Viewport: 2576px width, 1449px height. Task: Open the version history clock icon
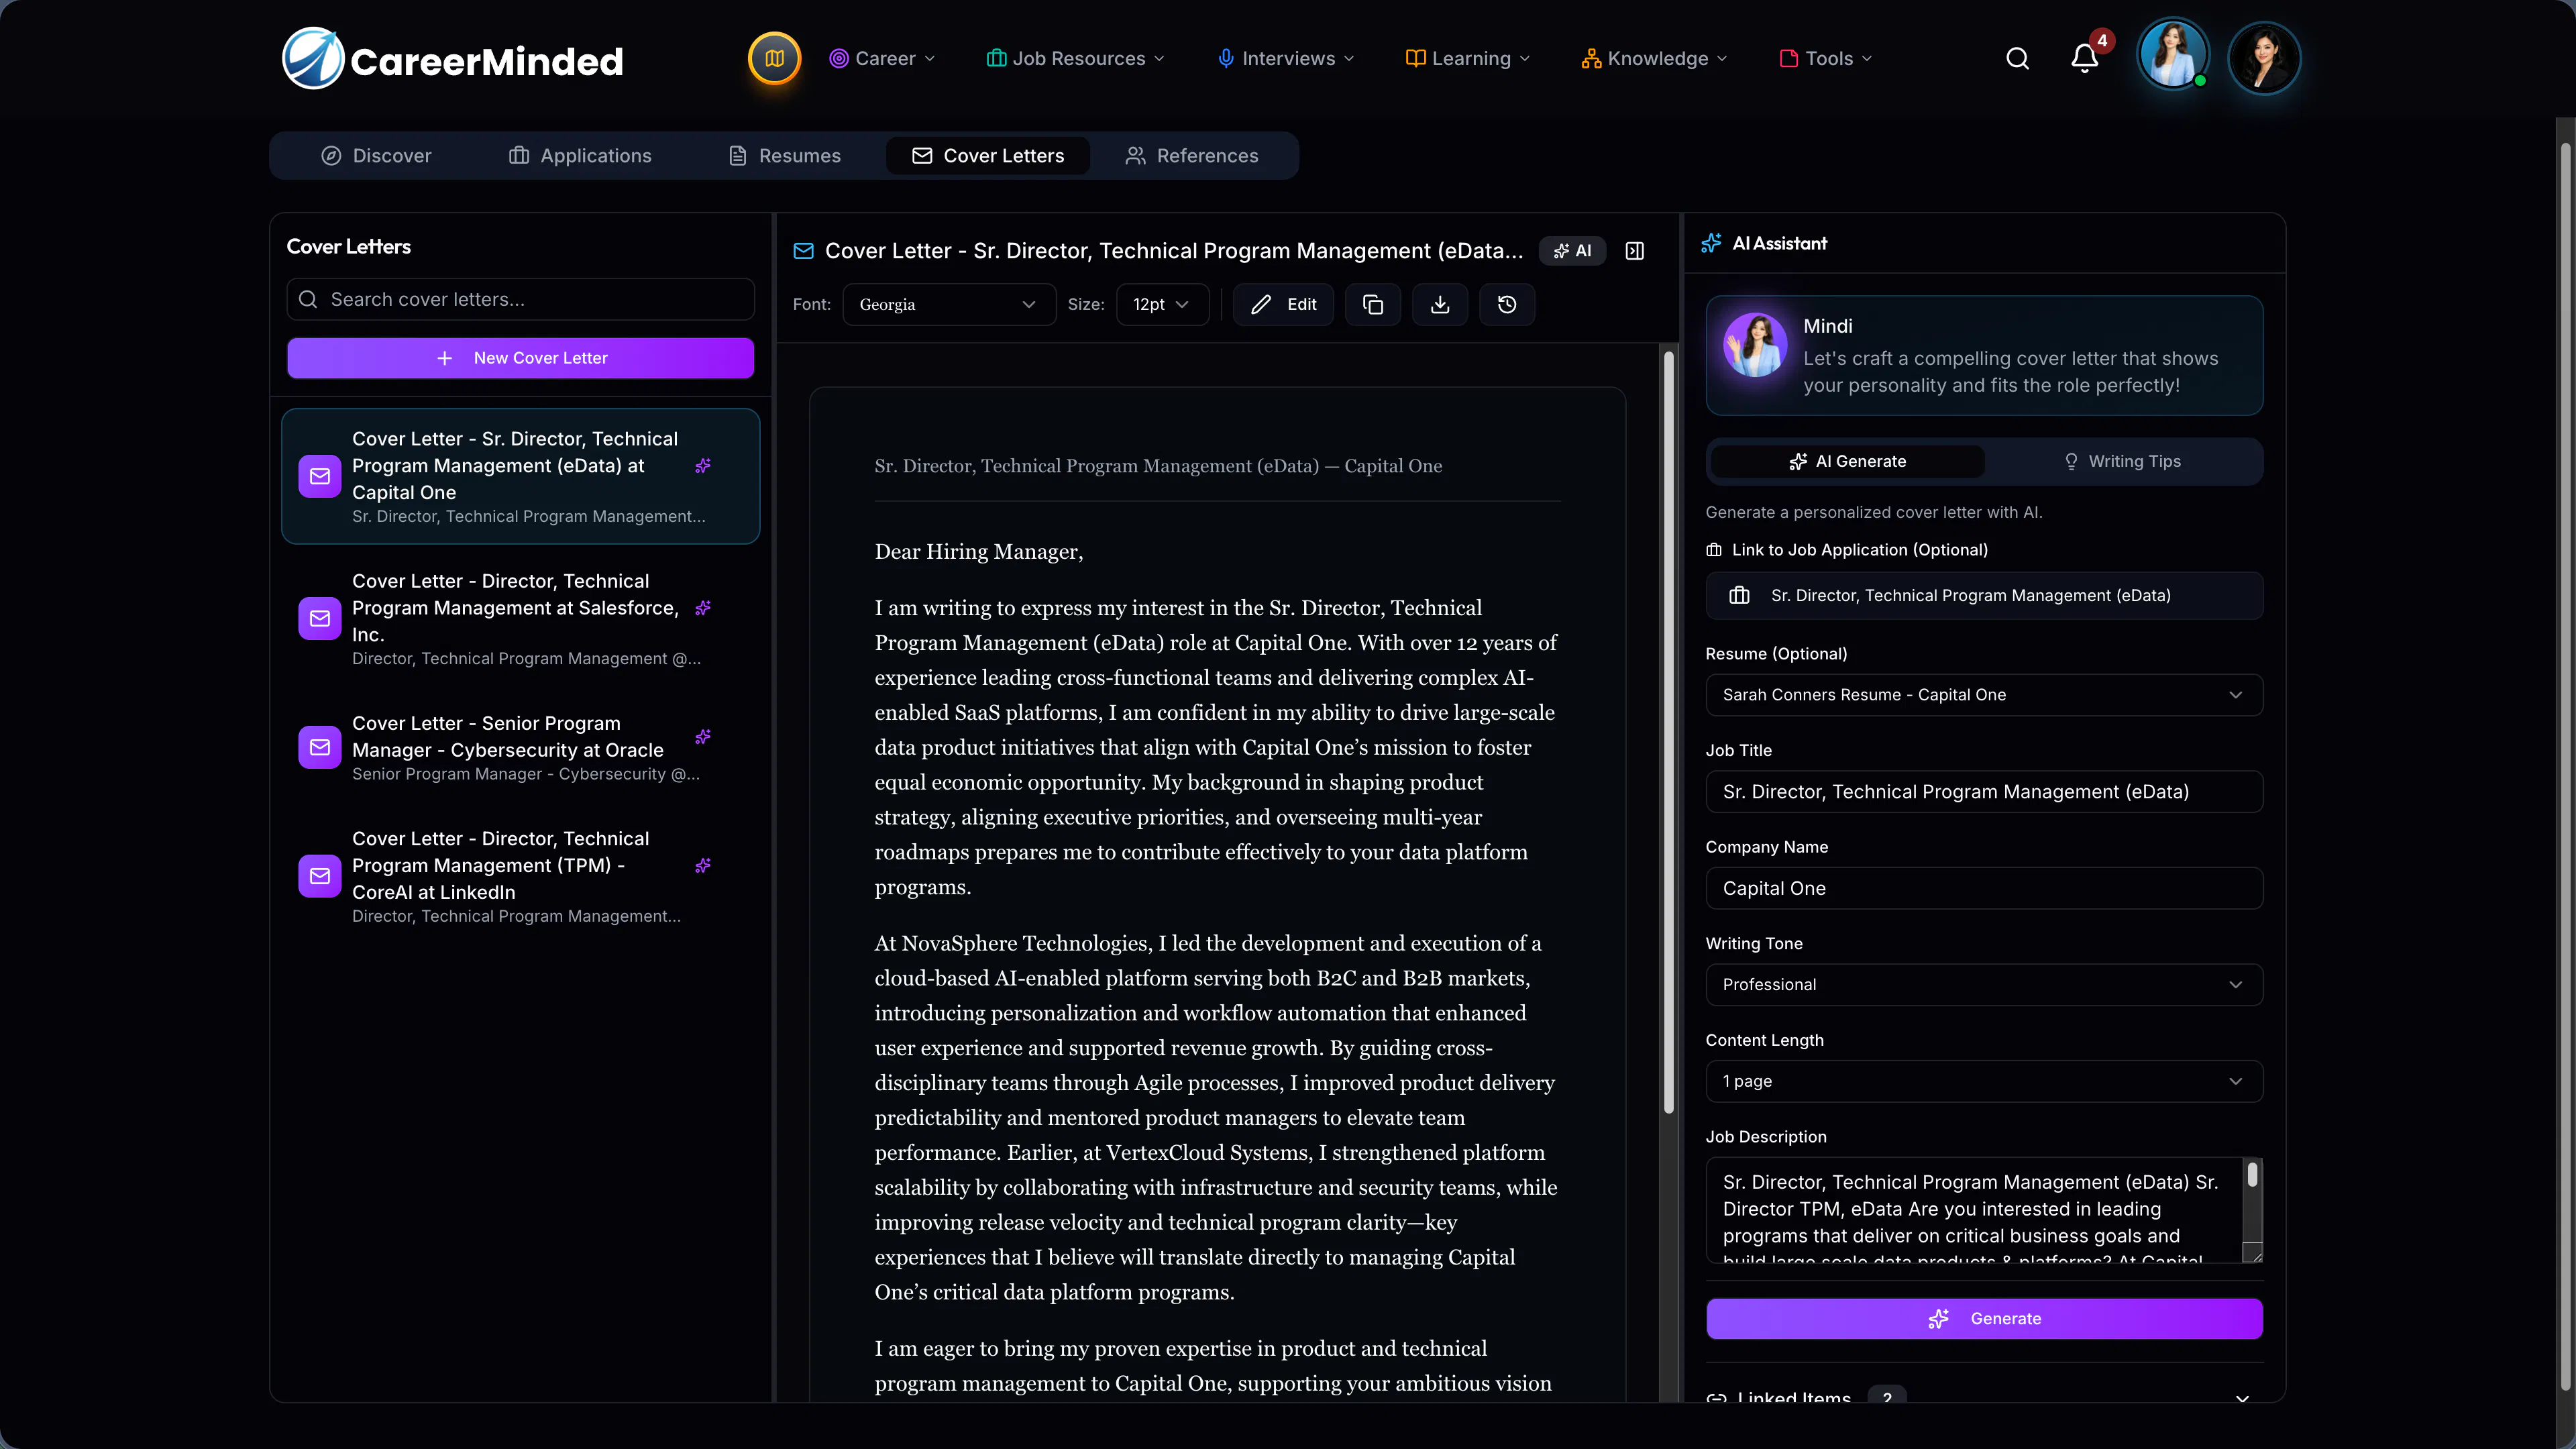[1507, 305]
